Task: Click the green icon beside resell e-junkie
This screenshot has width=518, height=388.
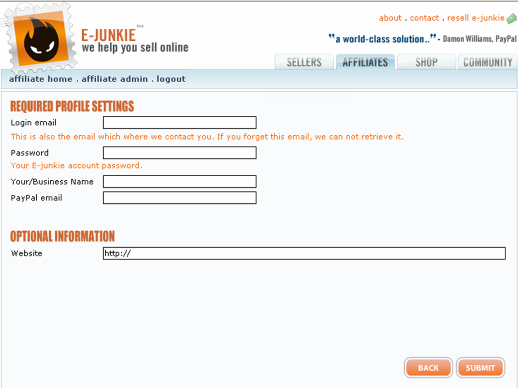Action: [512, 18]
